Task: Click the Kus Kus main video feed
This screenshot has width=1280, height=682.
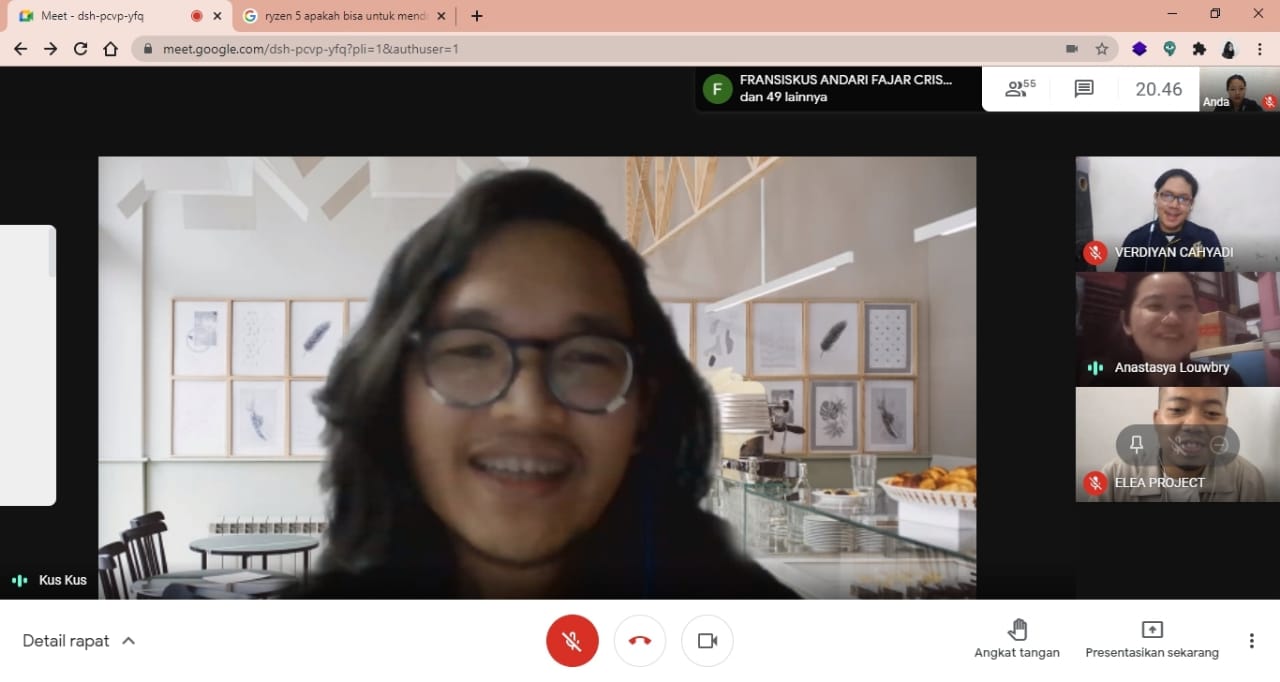Action: (537, 377)
